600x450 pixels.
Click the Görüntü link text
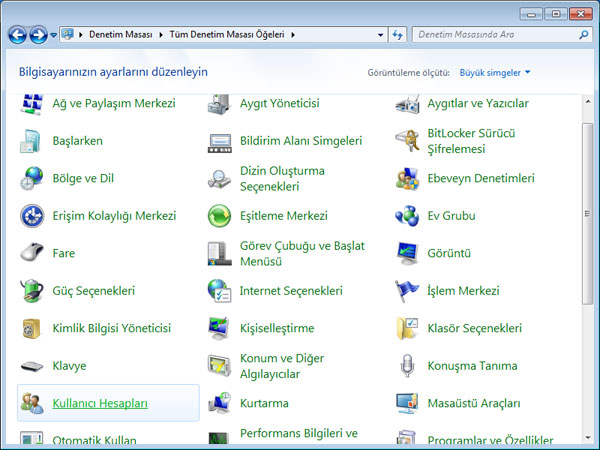449,253
